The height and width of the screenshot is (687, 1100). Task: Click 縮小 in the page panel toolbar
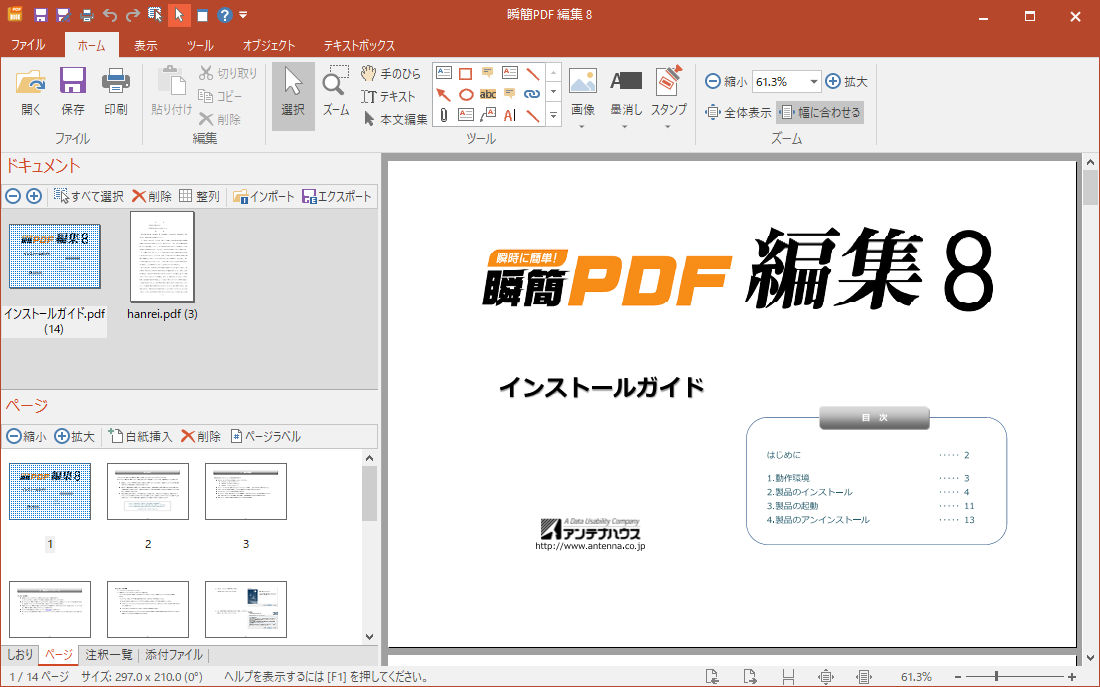coord(26,436)
